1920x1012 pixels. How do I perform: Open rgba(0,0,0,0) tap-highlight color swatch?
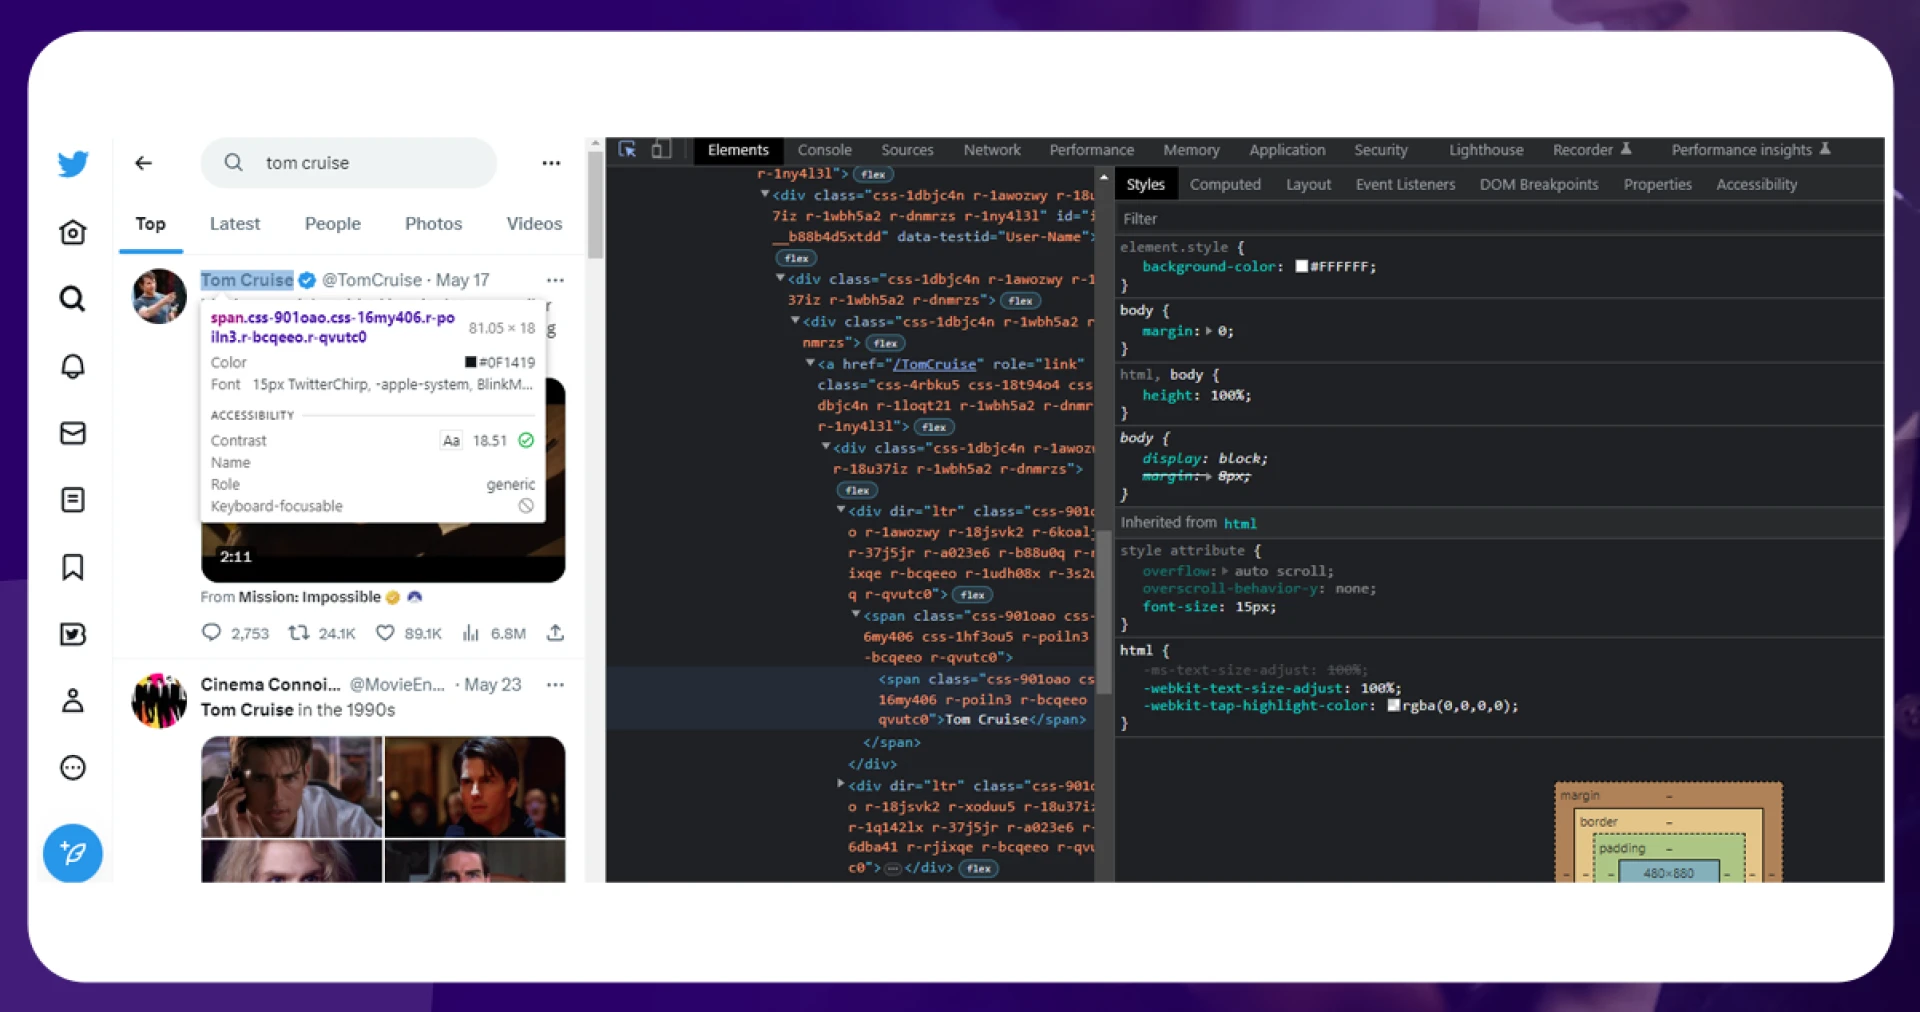pos(1393,705)
